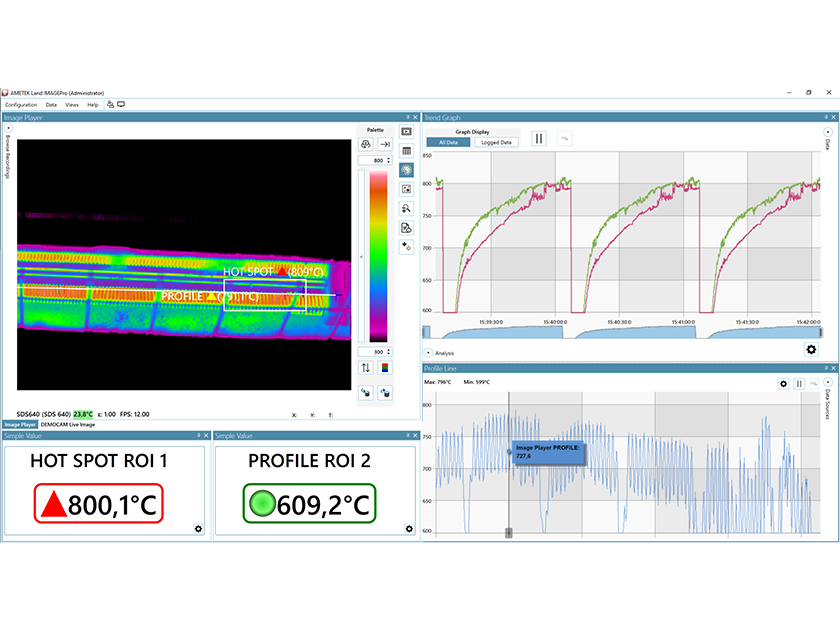
Task: Click the screen-share icon beside the Help menu
Action: pos(120,104)
